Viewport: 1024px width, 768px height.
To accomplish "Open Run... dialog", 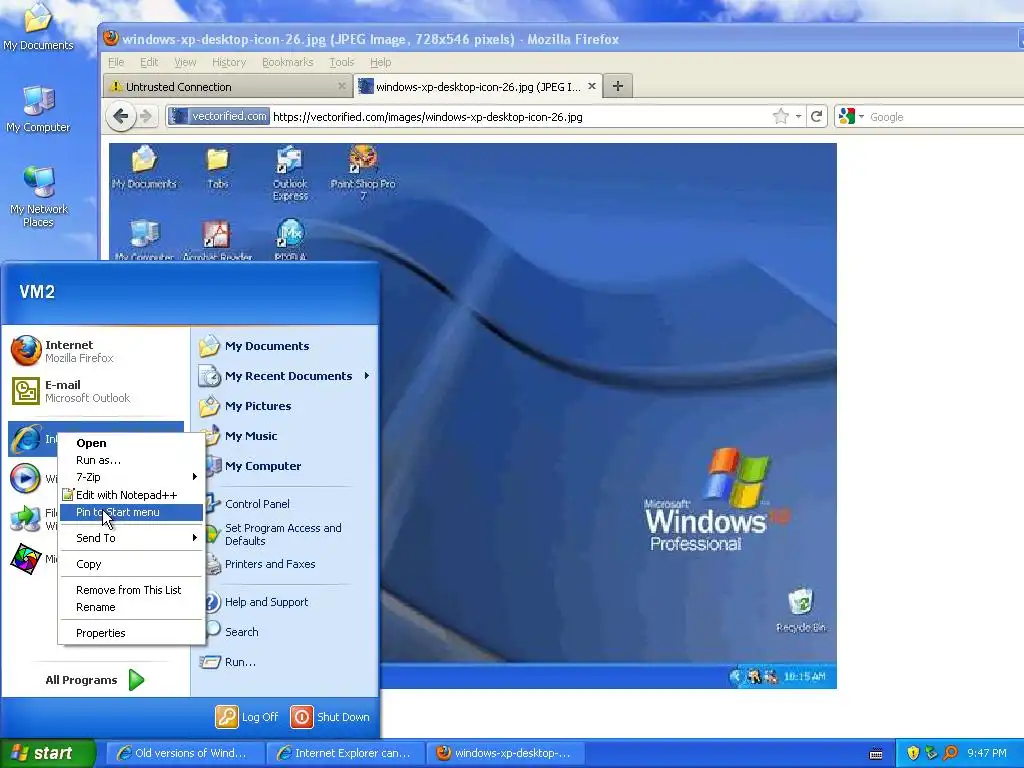I will [284, 662].
